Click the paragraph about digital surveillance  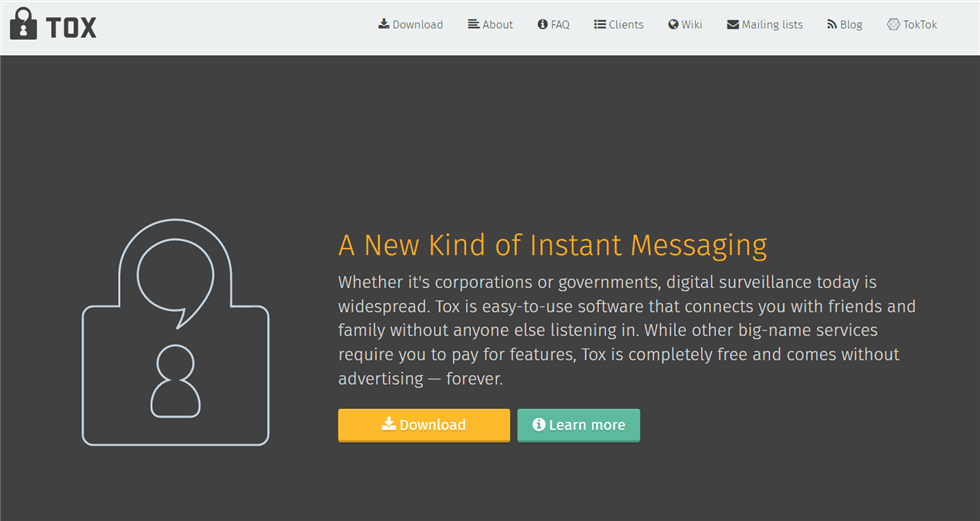point(627,330)
